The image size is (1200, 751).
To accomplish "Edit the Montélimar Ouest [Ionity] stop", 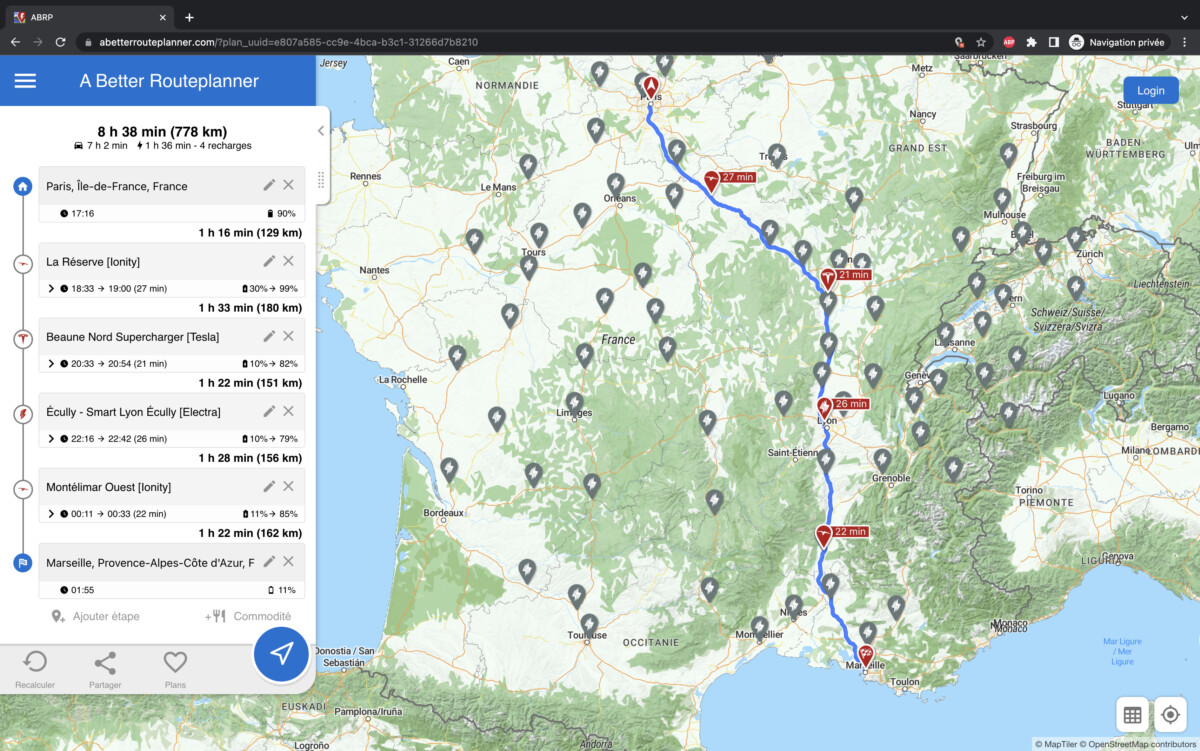I will [269, 486].
